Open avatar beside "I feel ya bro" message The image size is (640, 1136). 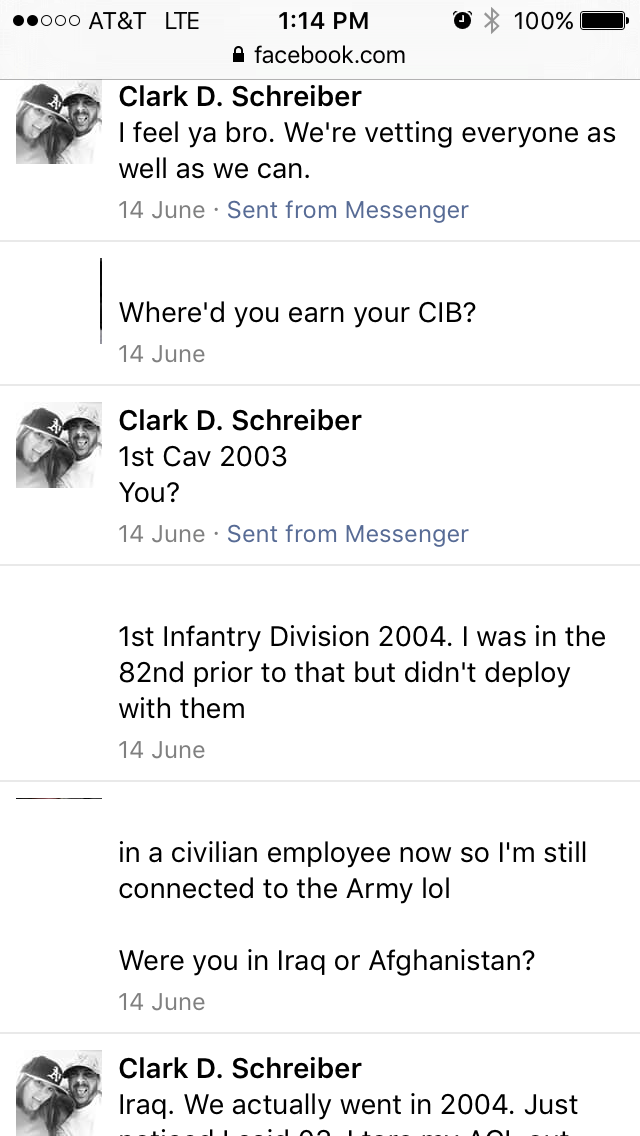(58, 124)
